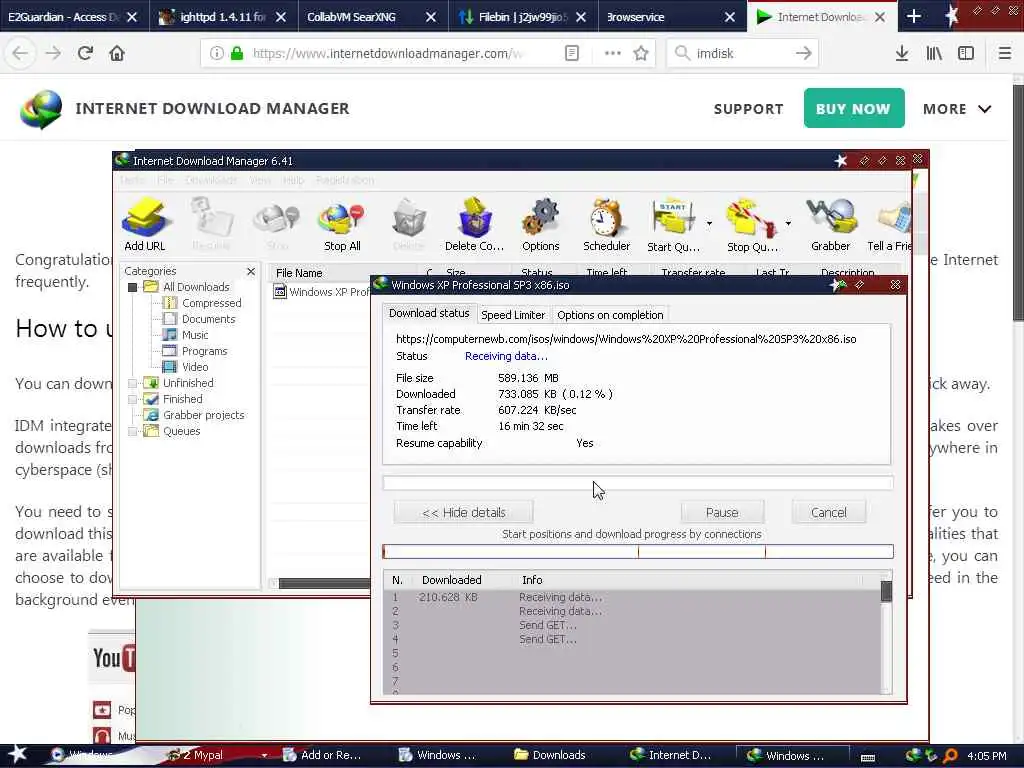Select Compressed category
The width and height of the screenshot is (1024, 768).
(202, 303)
